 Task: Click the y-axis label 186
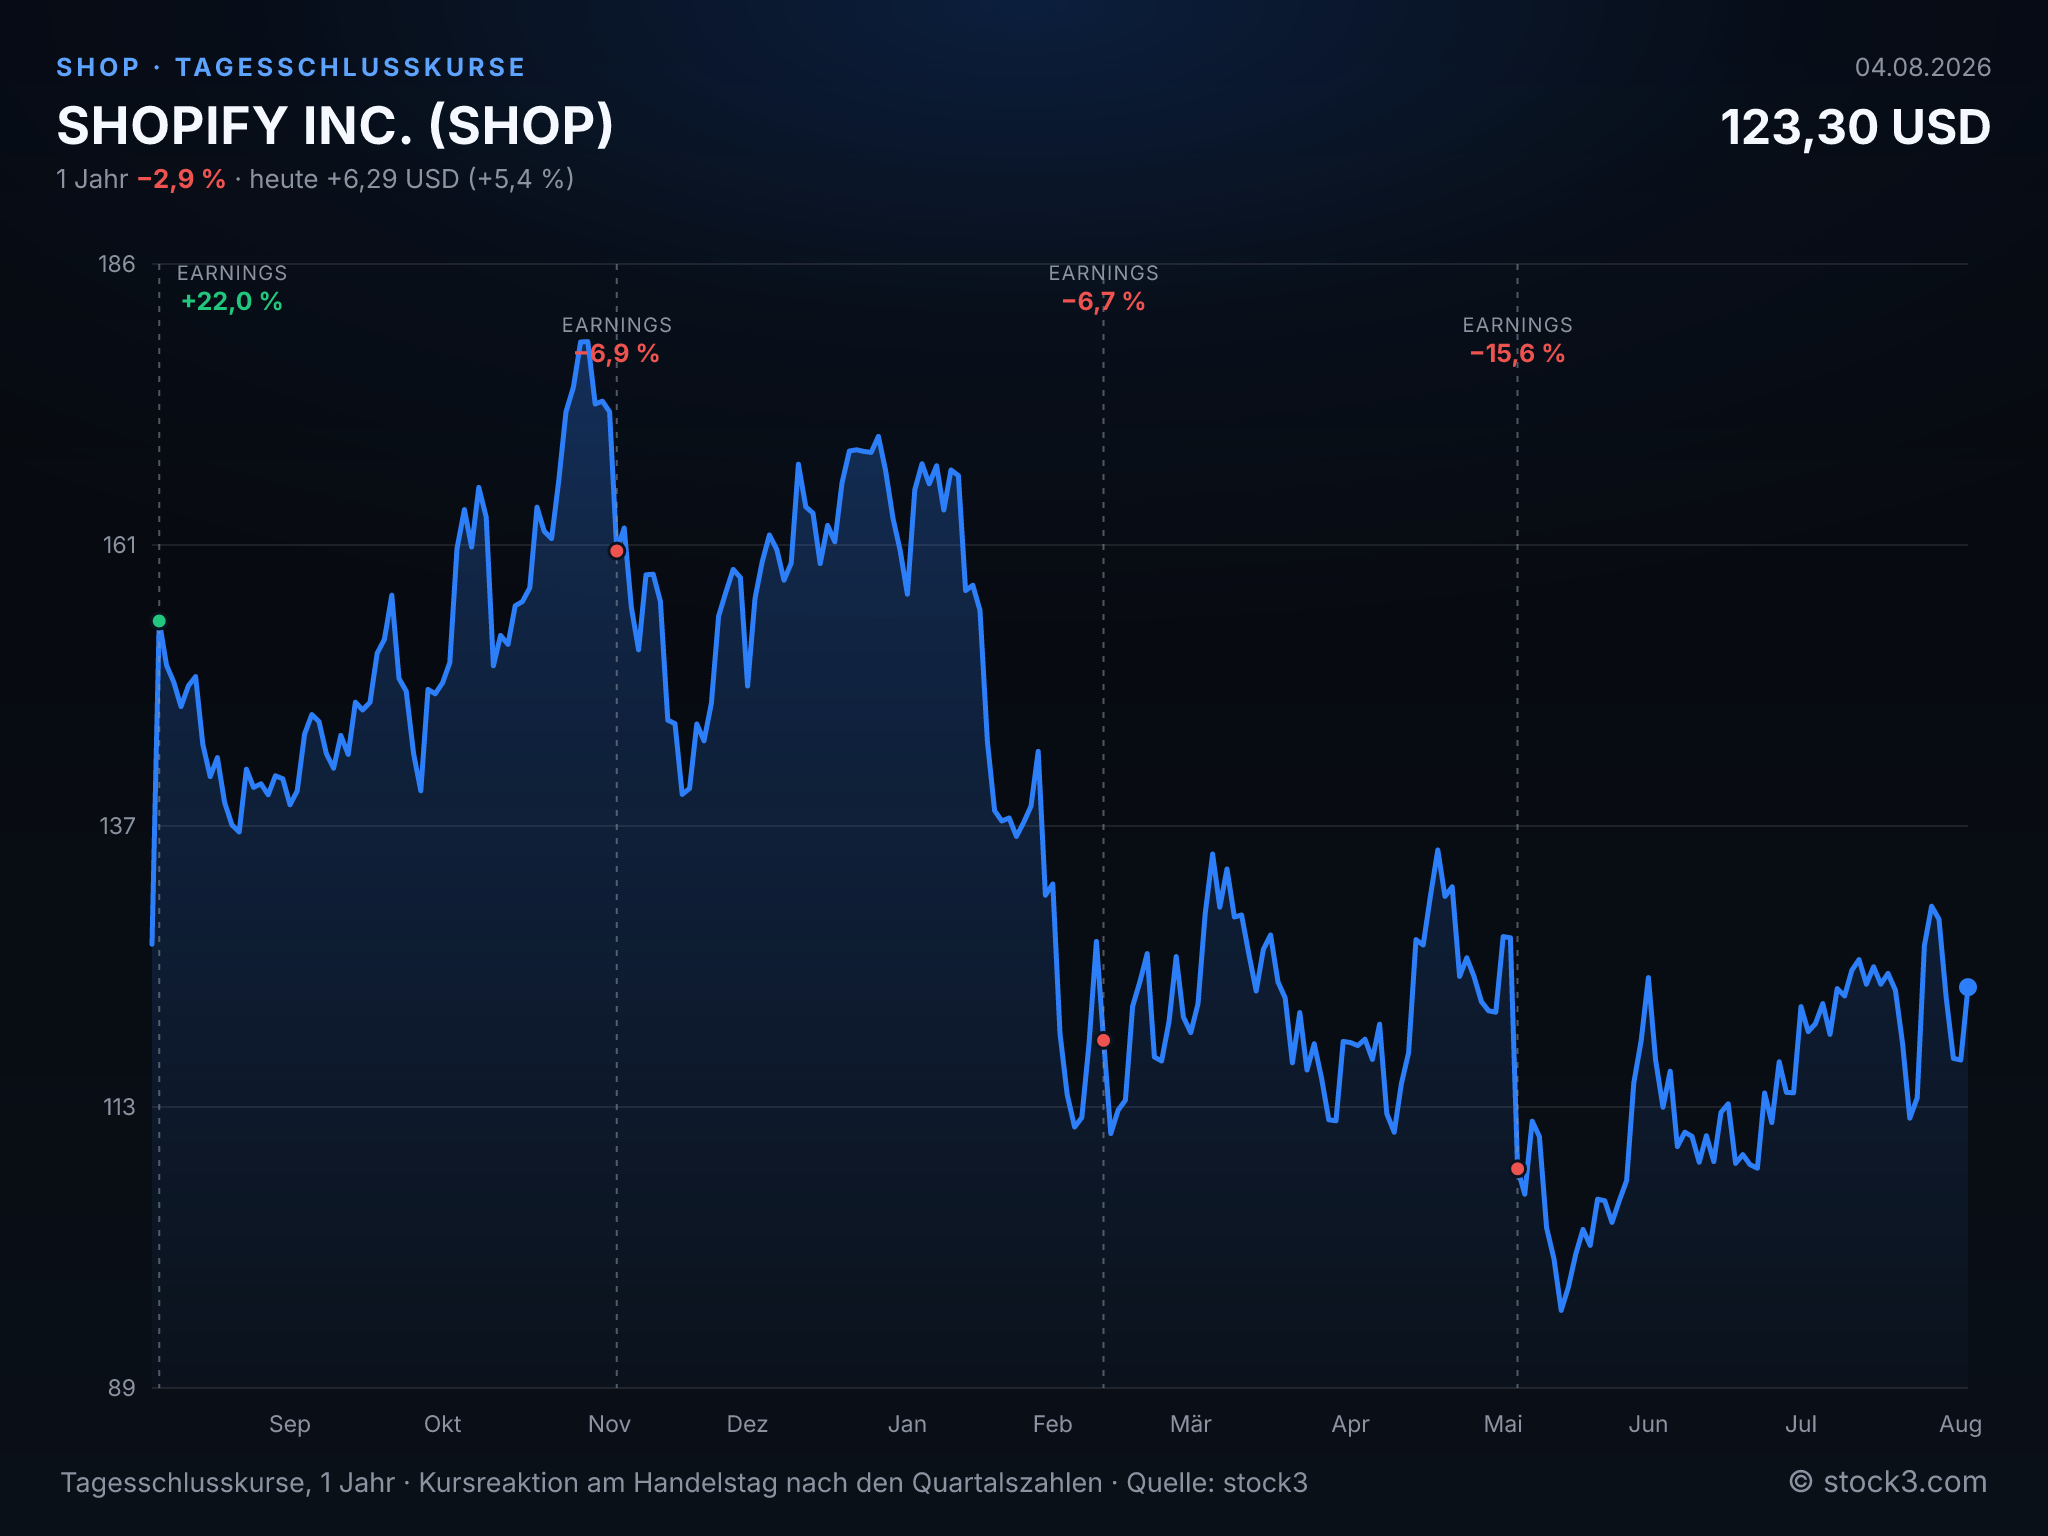pos(116,264)
